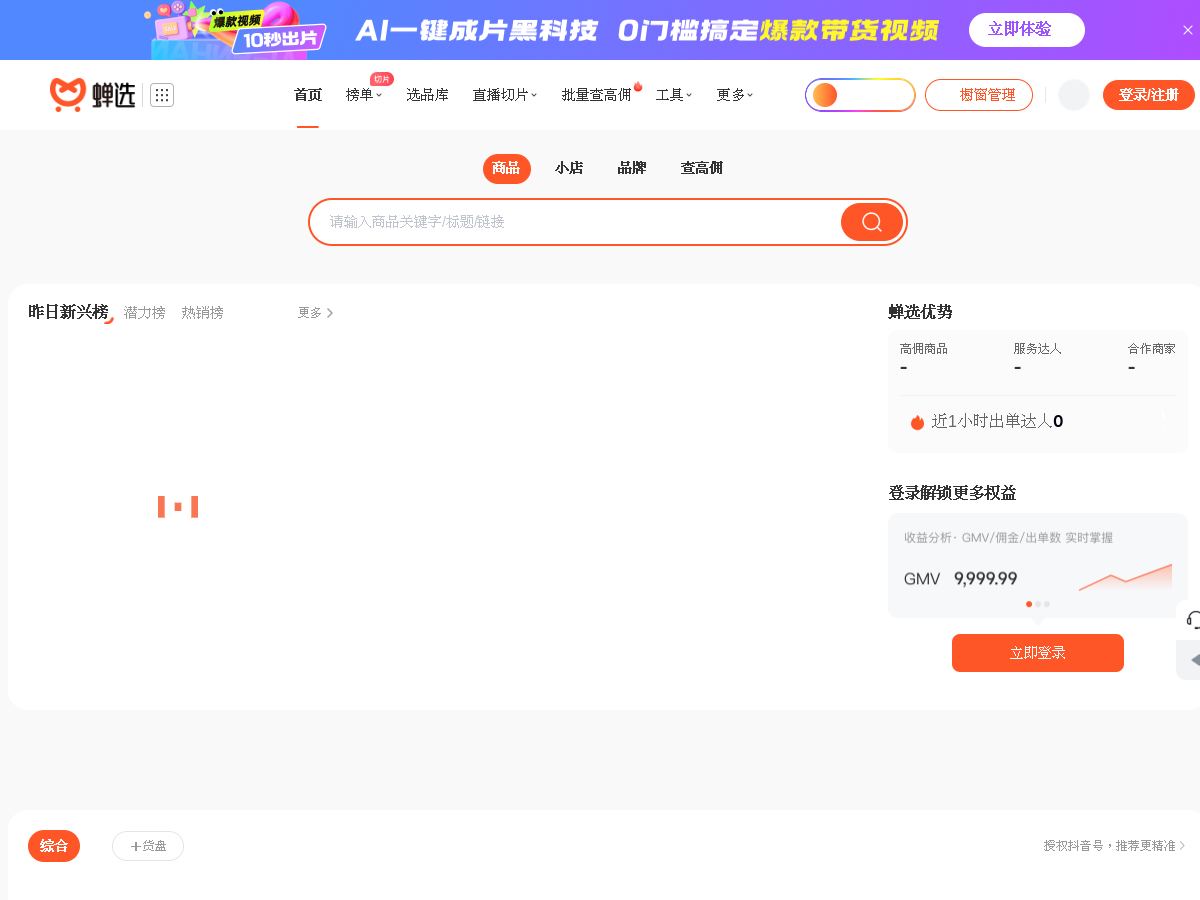Open 更多 rankings link with chevron
The image size is (1200, 900).
click(316, 313)
